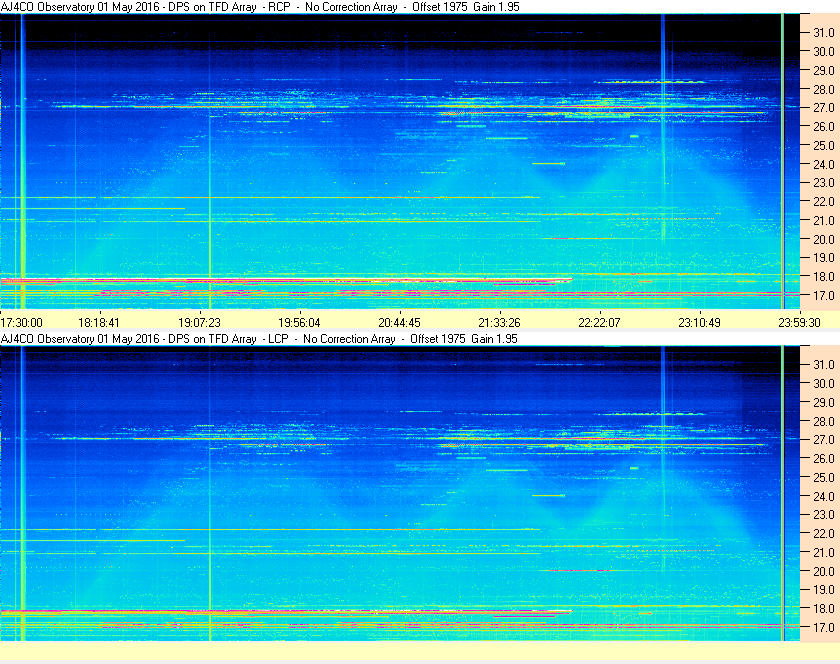This screenshot has height=664, width=840.
Task: Click 18.0 frequency label on LCP plot
Action: (824, 608)
